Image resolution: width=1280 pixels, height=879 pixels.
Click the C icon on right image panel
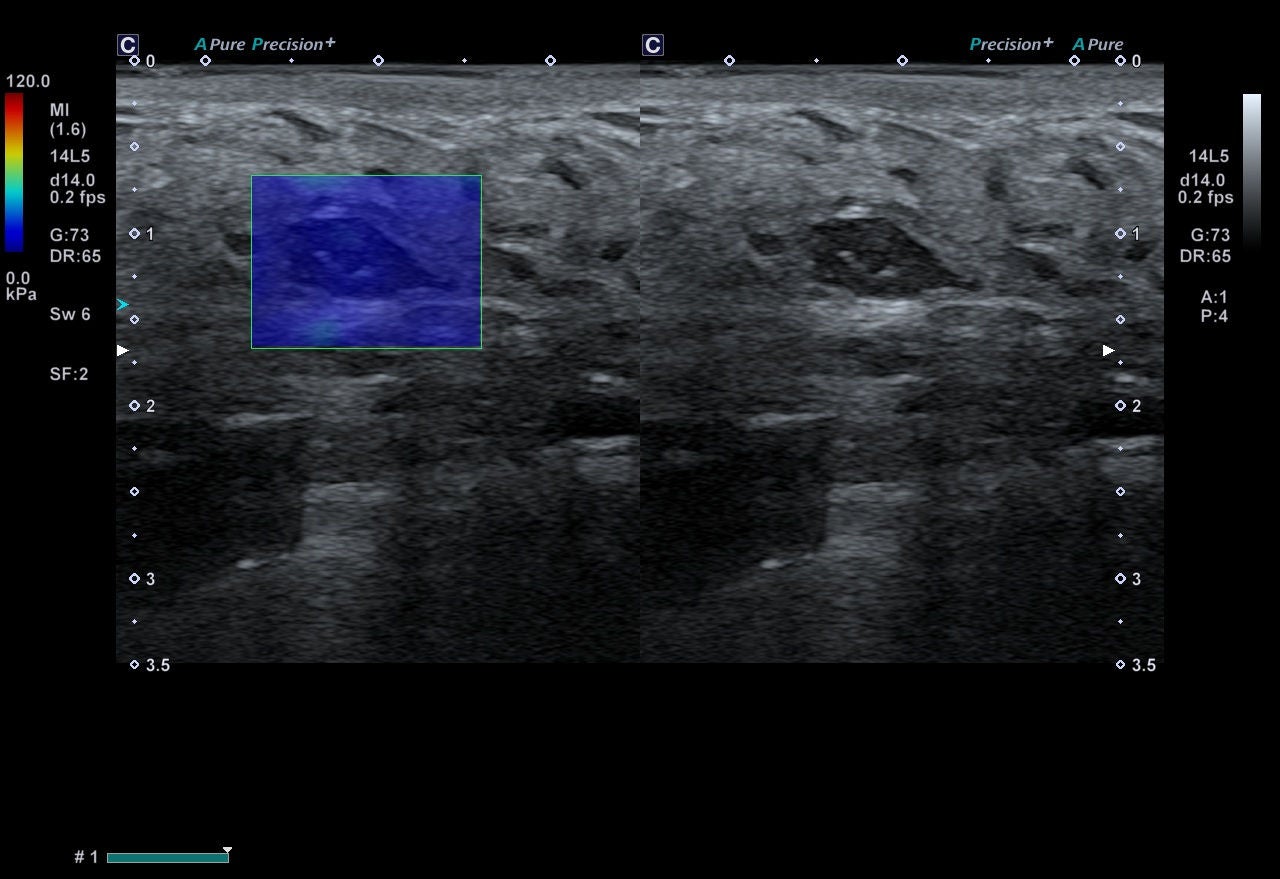click(x=652, y=45)
